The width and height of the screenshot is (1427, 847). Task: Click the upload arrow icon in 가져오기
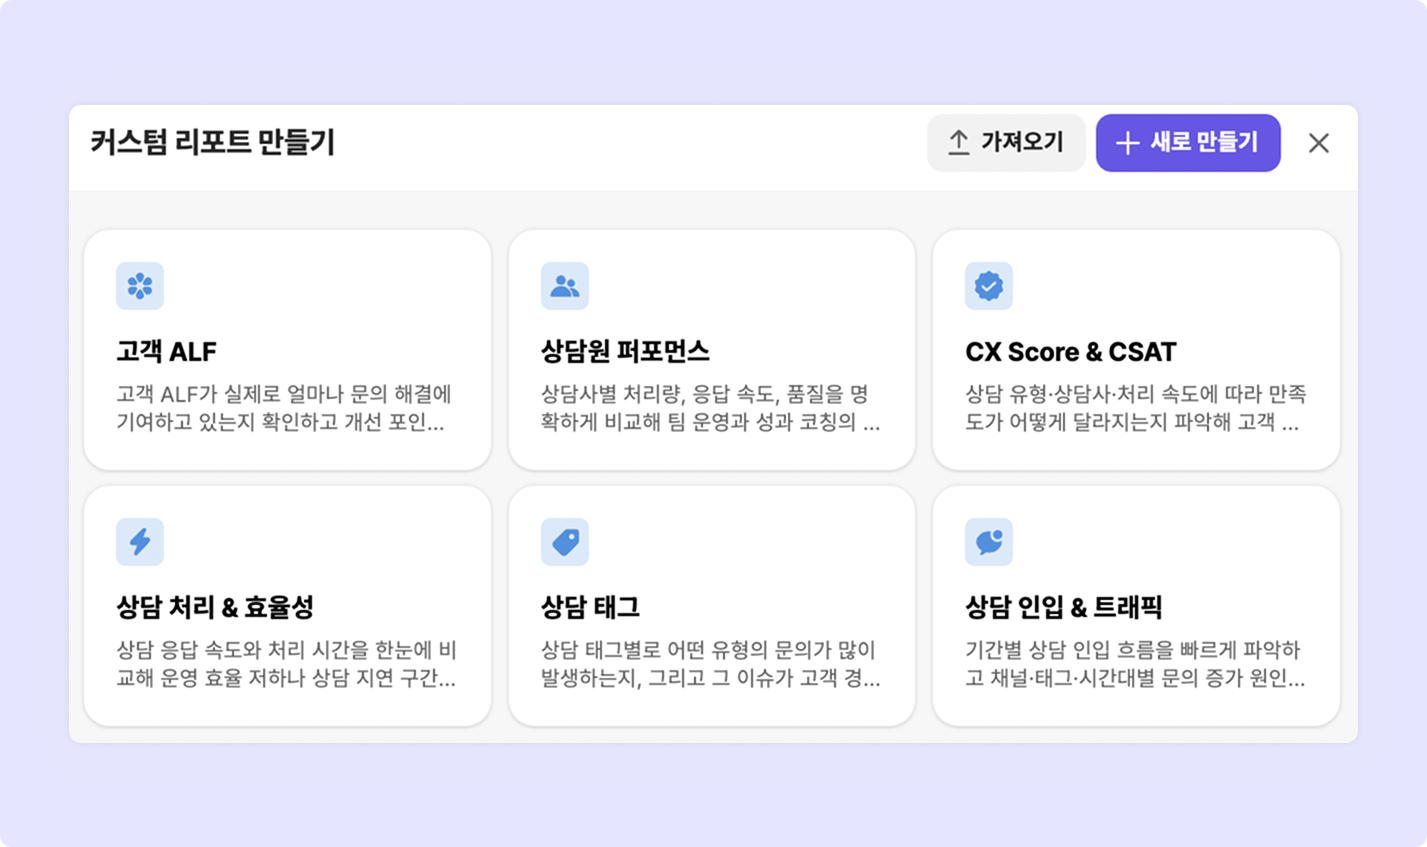pyautogui.click(x=959, y=143)
